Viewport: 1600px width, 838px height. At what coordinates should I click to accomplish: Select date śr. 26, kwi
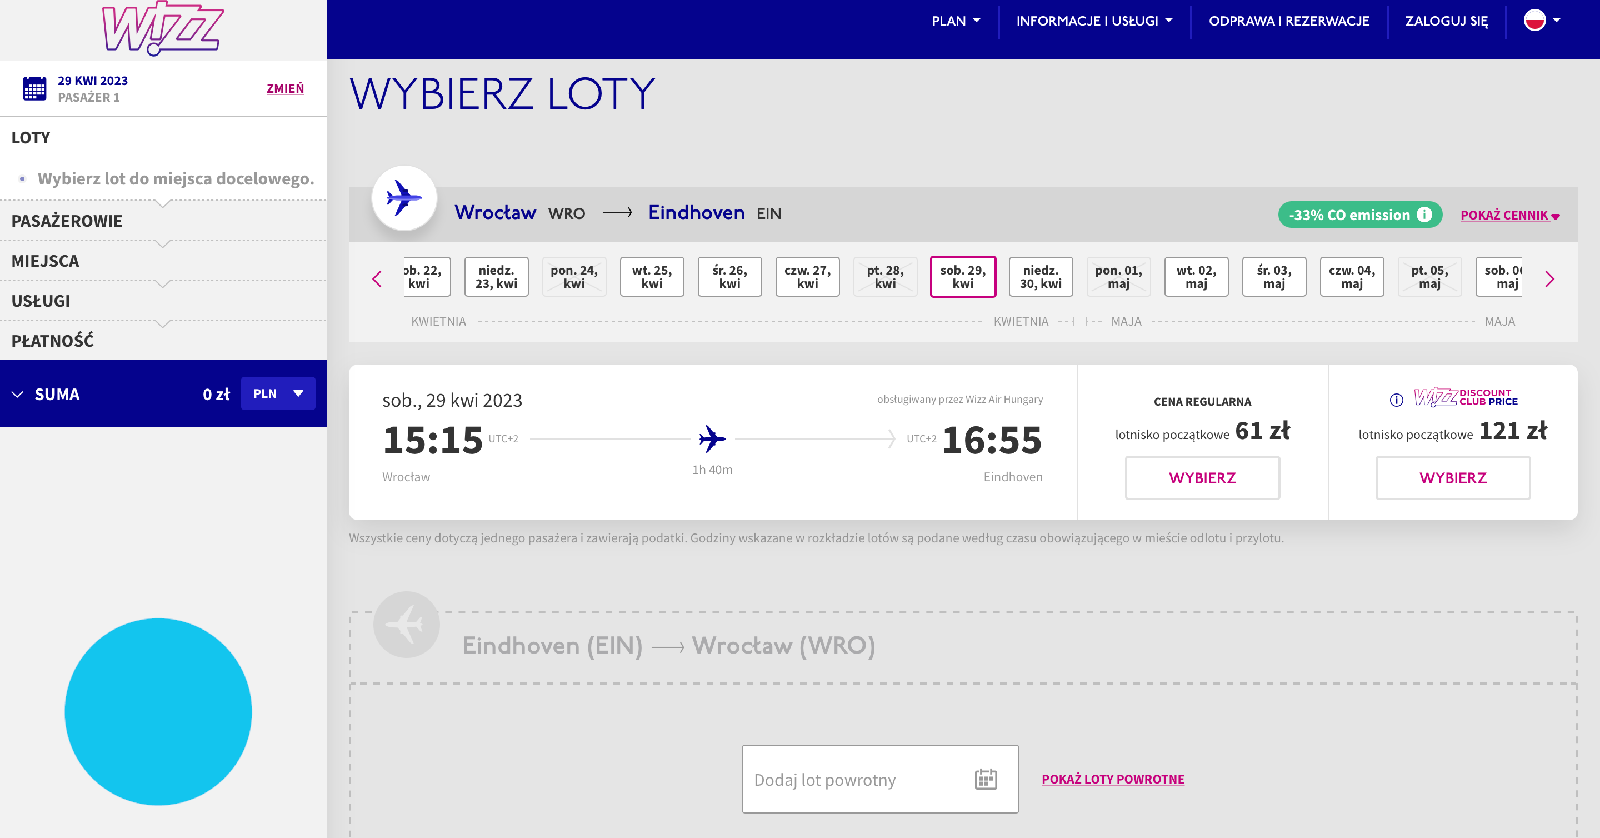point(730,277)
